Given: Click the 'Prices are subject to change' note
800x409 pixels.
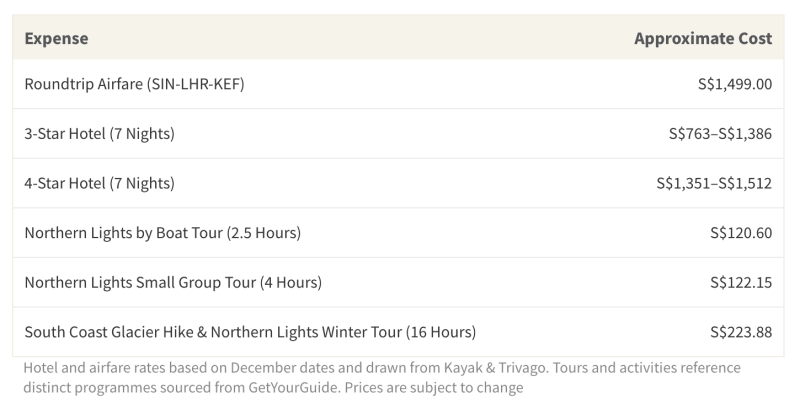Looking at the screenshot, I should coord(434,388).
